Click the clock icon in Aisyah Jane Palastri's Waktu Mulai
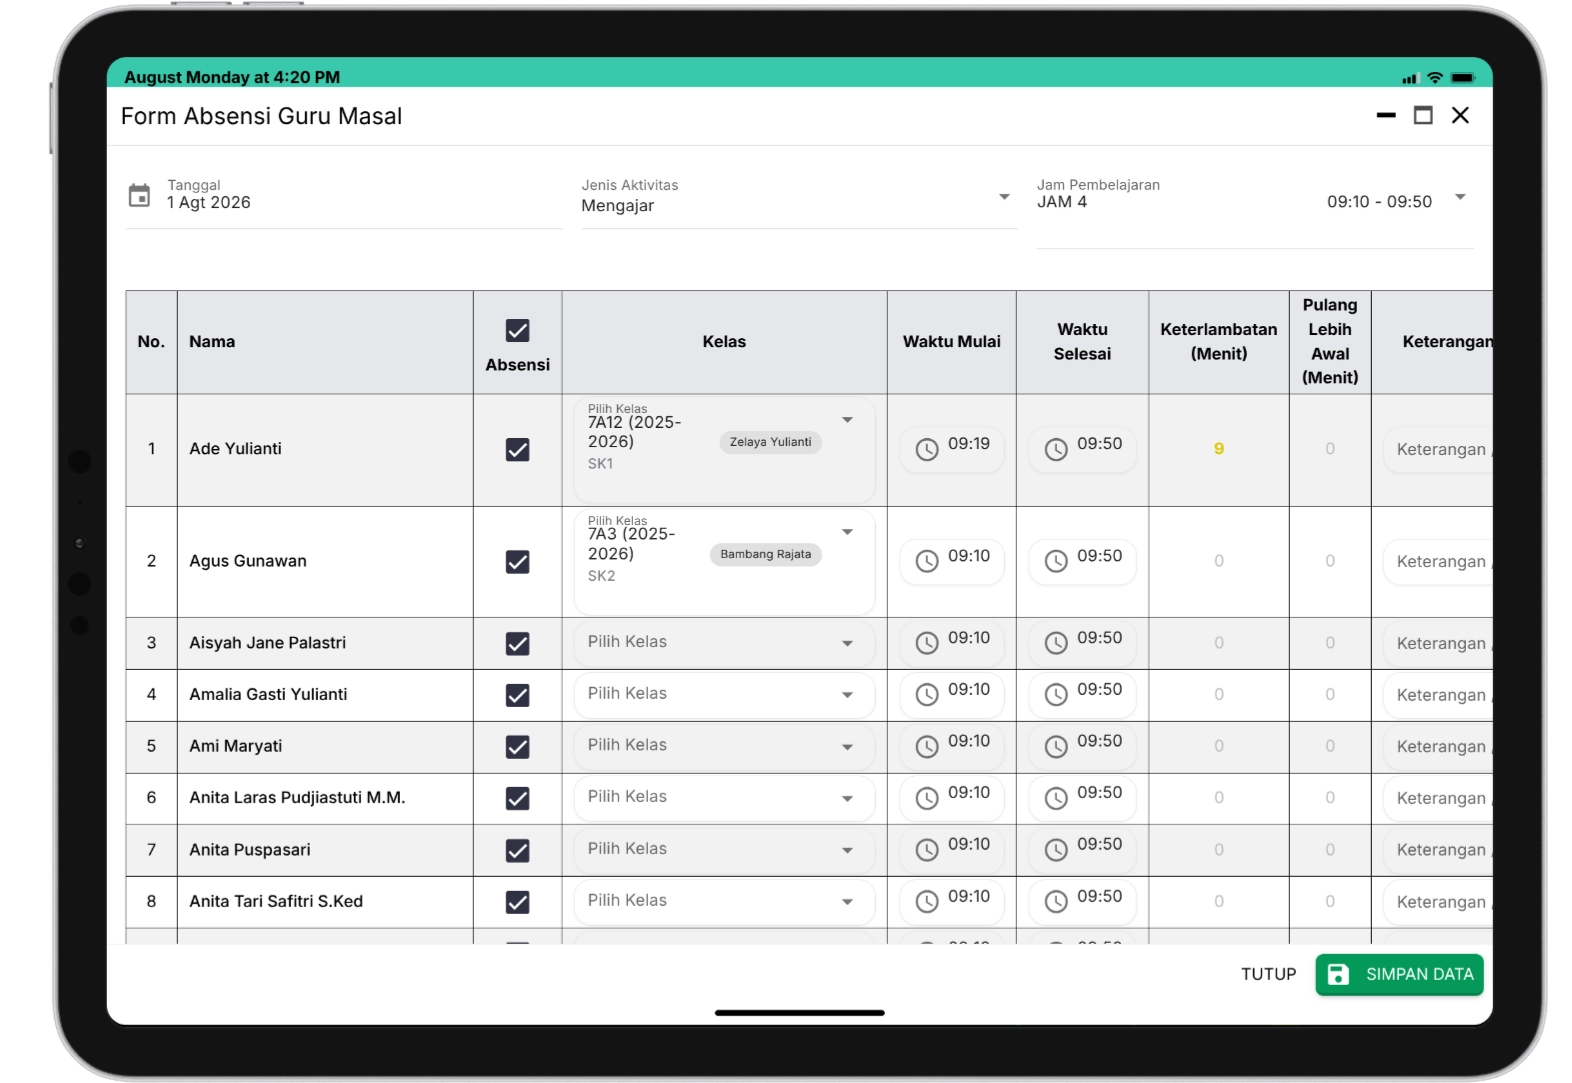The image size is (1572, 1083). pos(927,643)
